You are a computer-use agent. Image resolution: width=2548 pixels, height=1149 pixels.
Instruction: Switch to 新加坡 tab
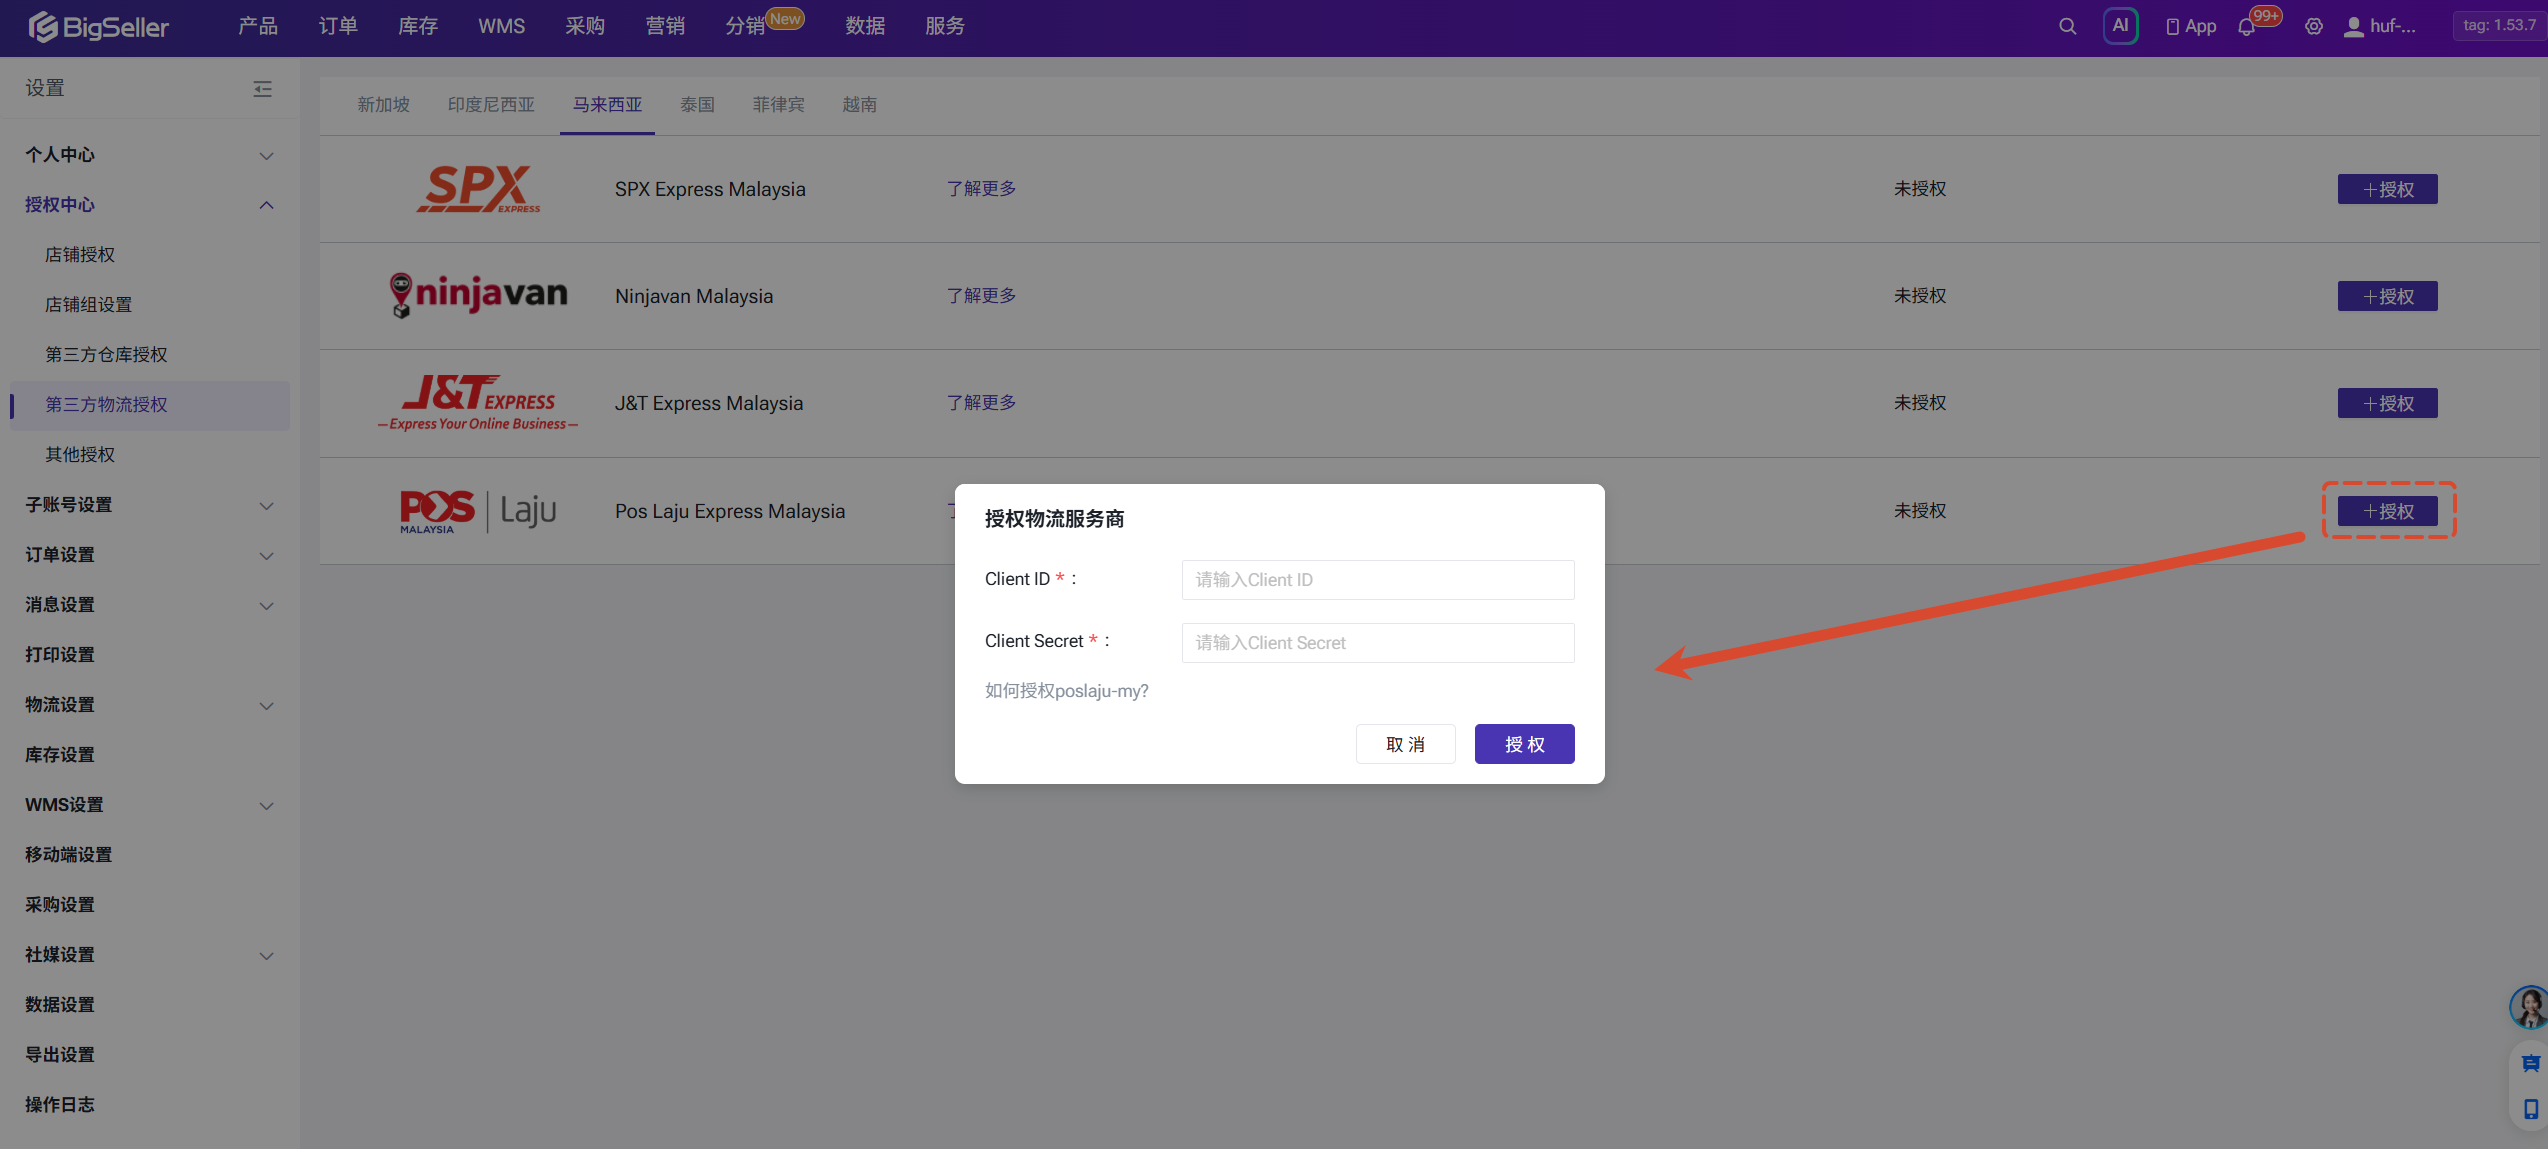point(384,105)
